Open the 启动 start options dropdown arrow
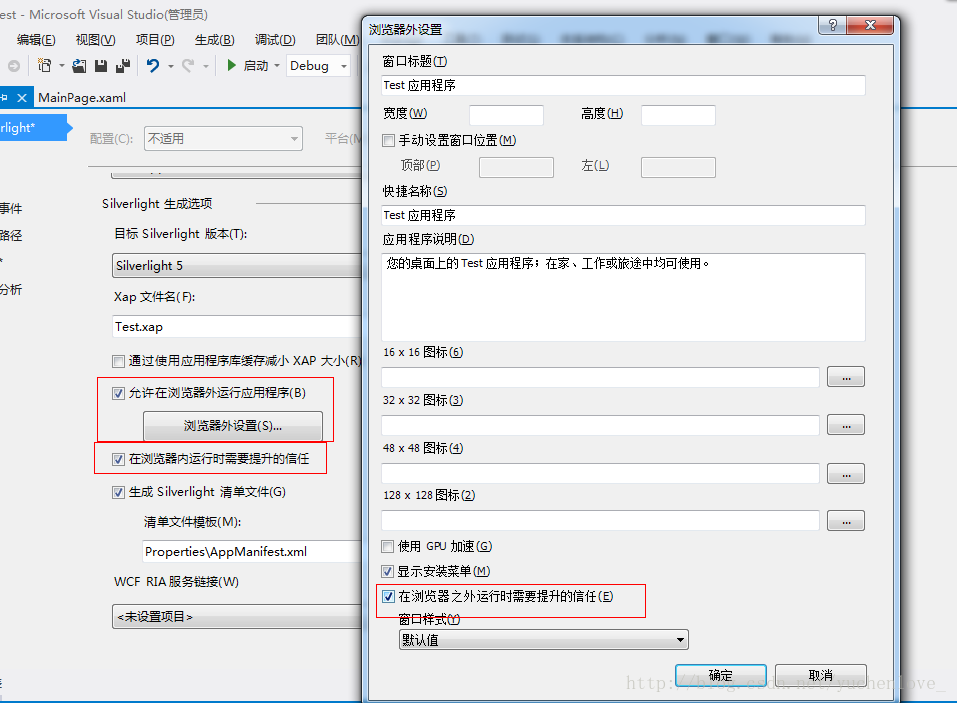The image size is (957, 703). (x=277, y=66)
